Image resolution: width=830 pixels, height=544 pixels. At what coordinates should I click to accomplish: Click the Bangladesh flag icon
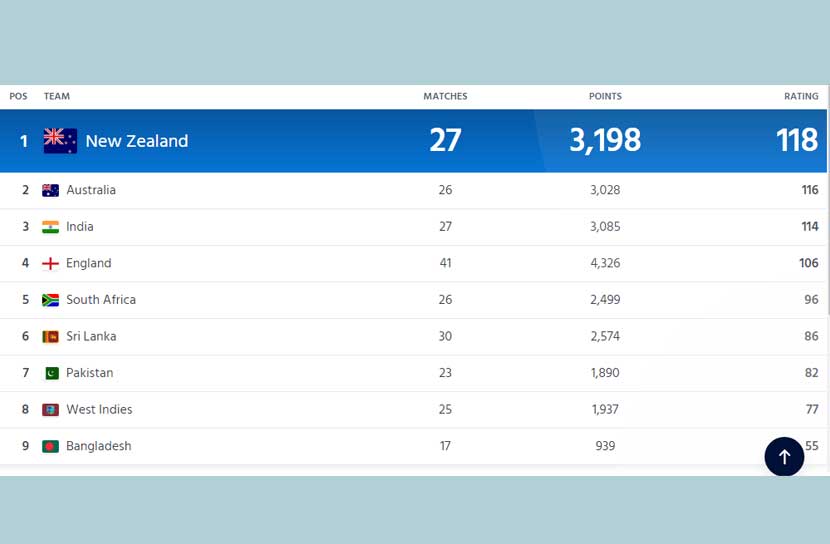point(50,446)
